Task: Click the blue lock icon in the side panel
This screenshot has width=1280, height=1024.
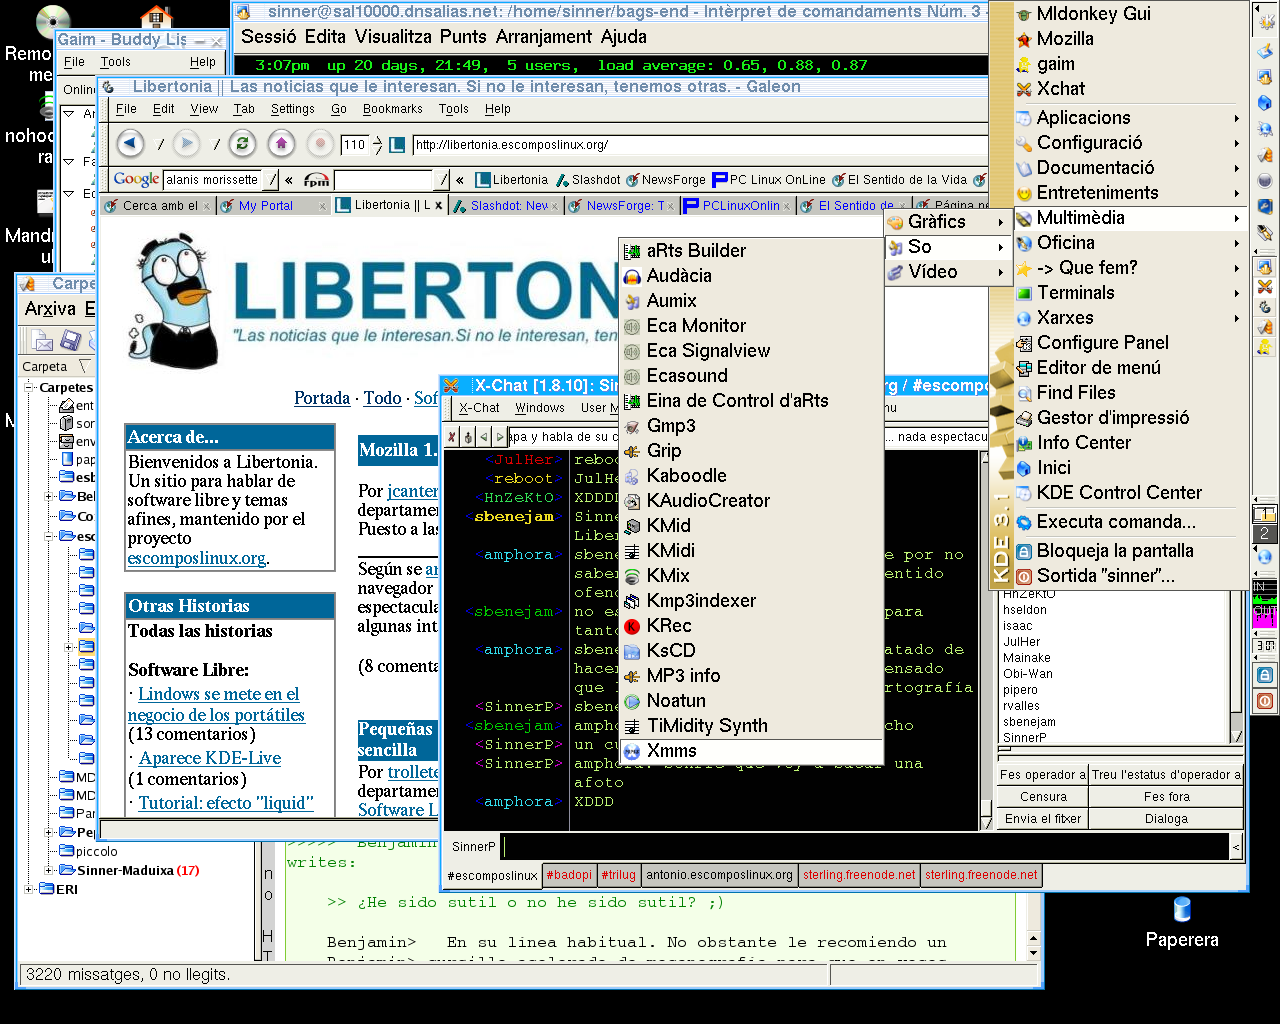Action: click(1265, 676)
